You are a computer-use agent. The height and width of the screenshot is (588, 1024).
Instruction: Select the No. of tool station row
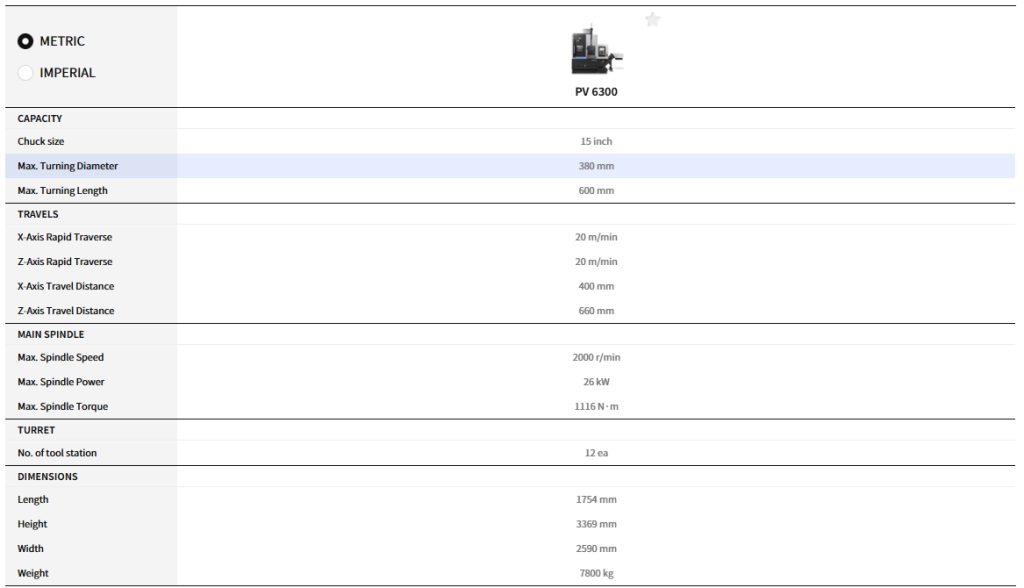pos(57,454)
